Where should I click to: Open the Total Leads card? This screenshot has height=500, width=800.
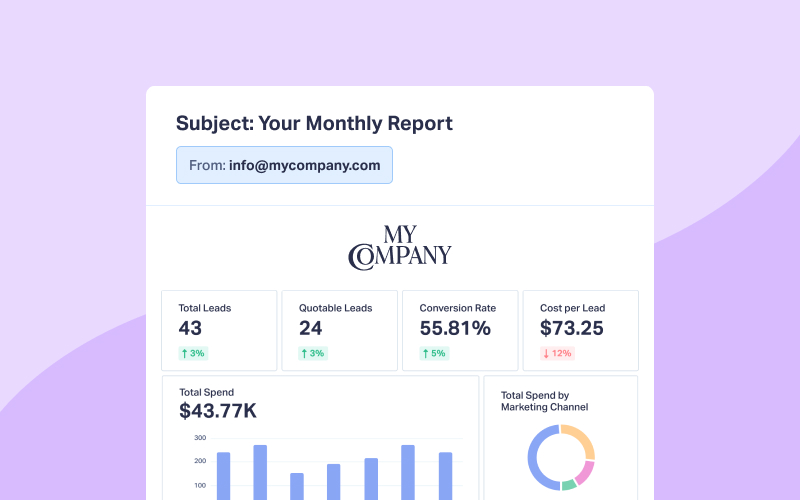tap(219, 330)
